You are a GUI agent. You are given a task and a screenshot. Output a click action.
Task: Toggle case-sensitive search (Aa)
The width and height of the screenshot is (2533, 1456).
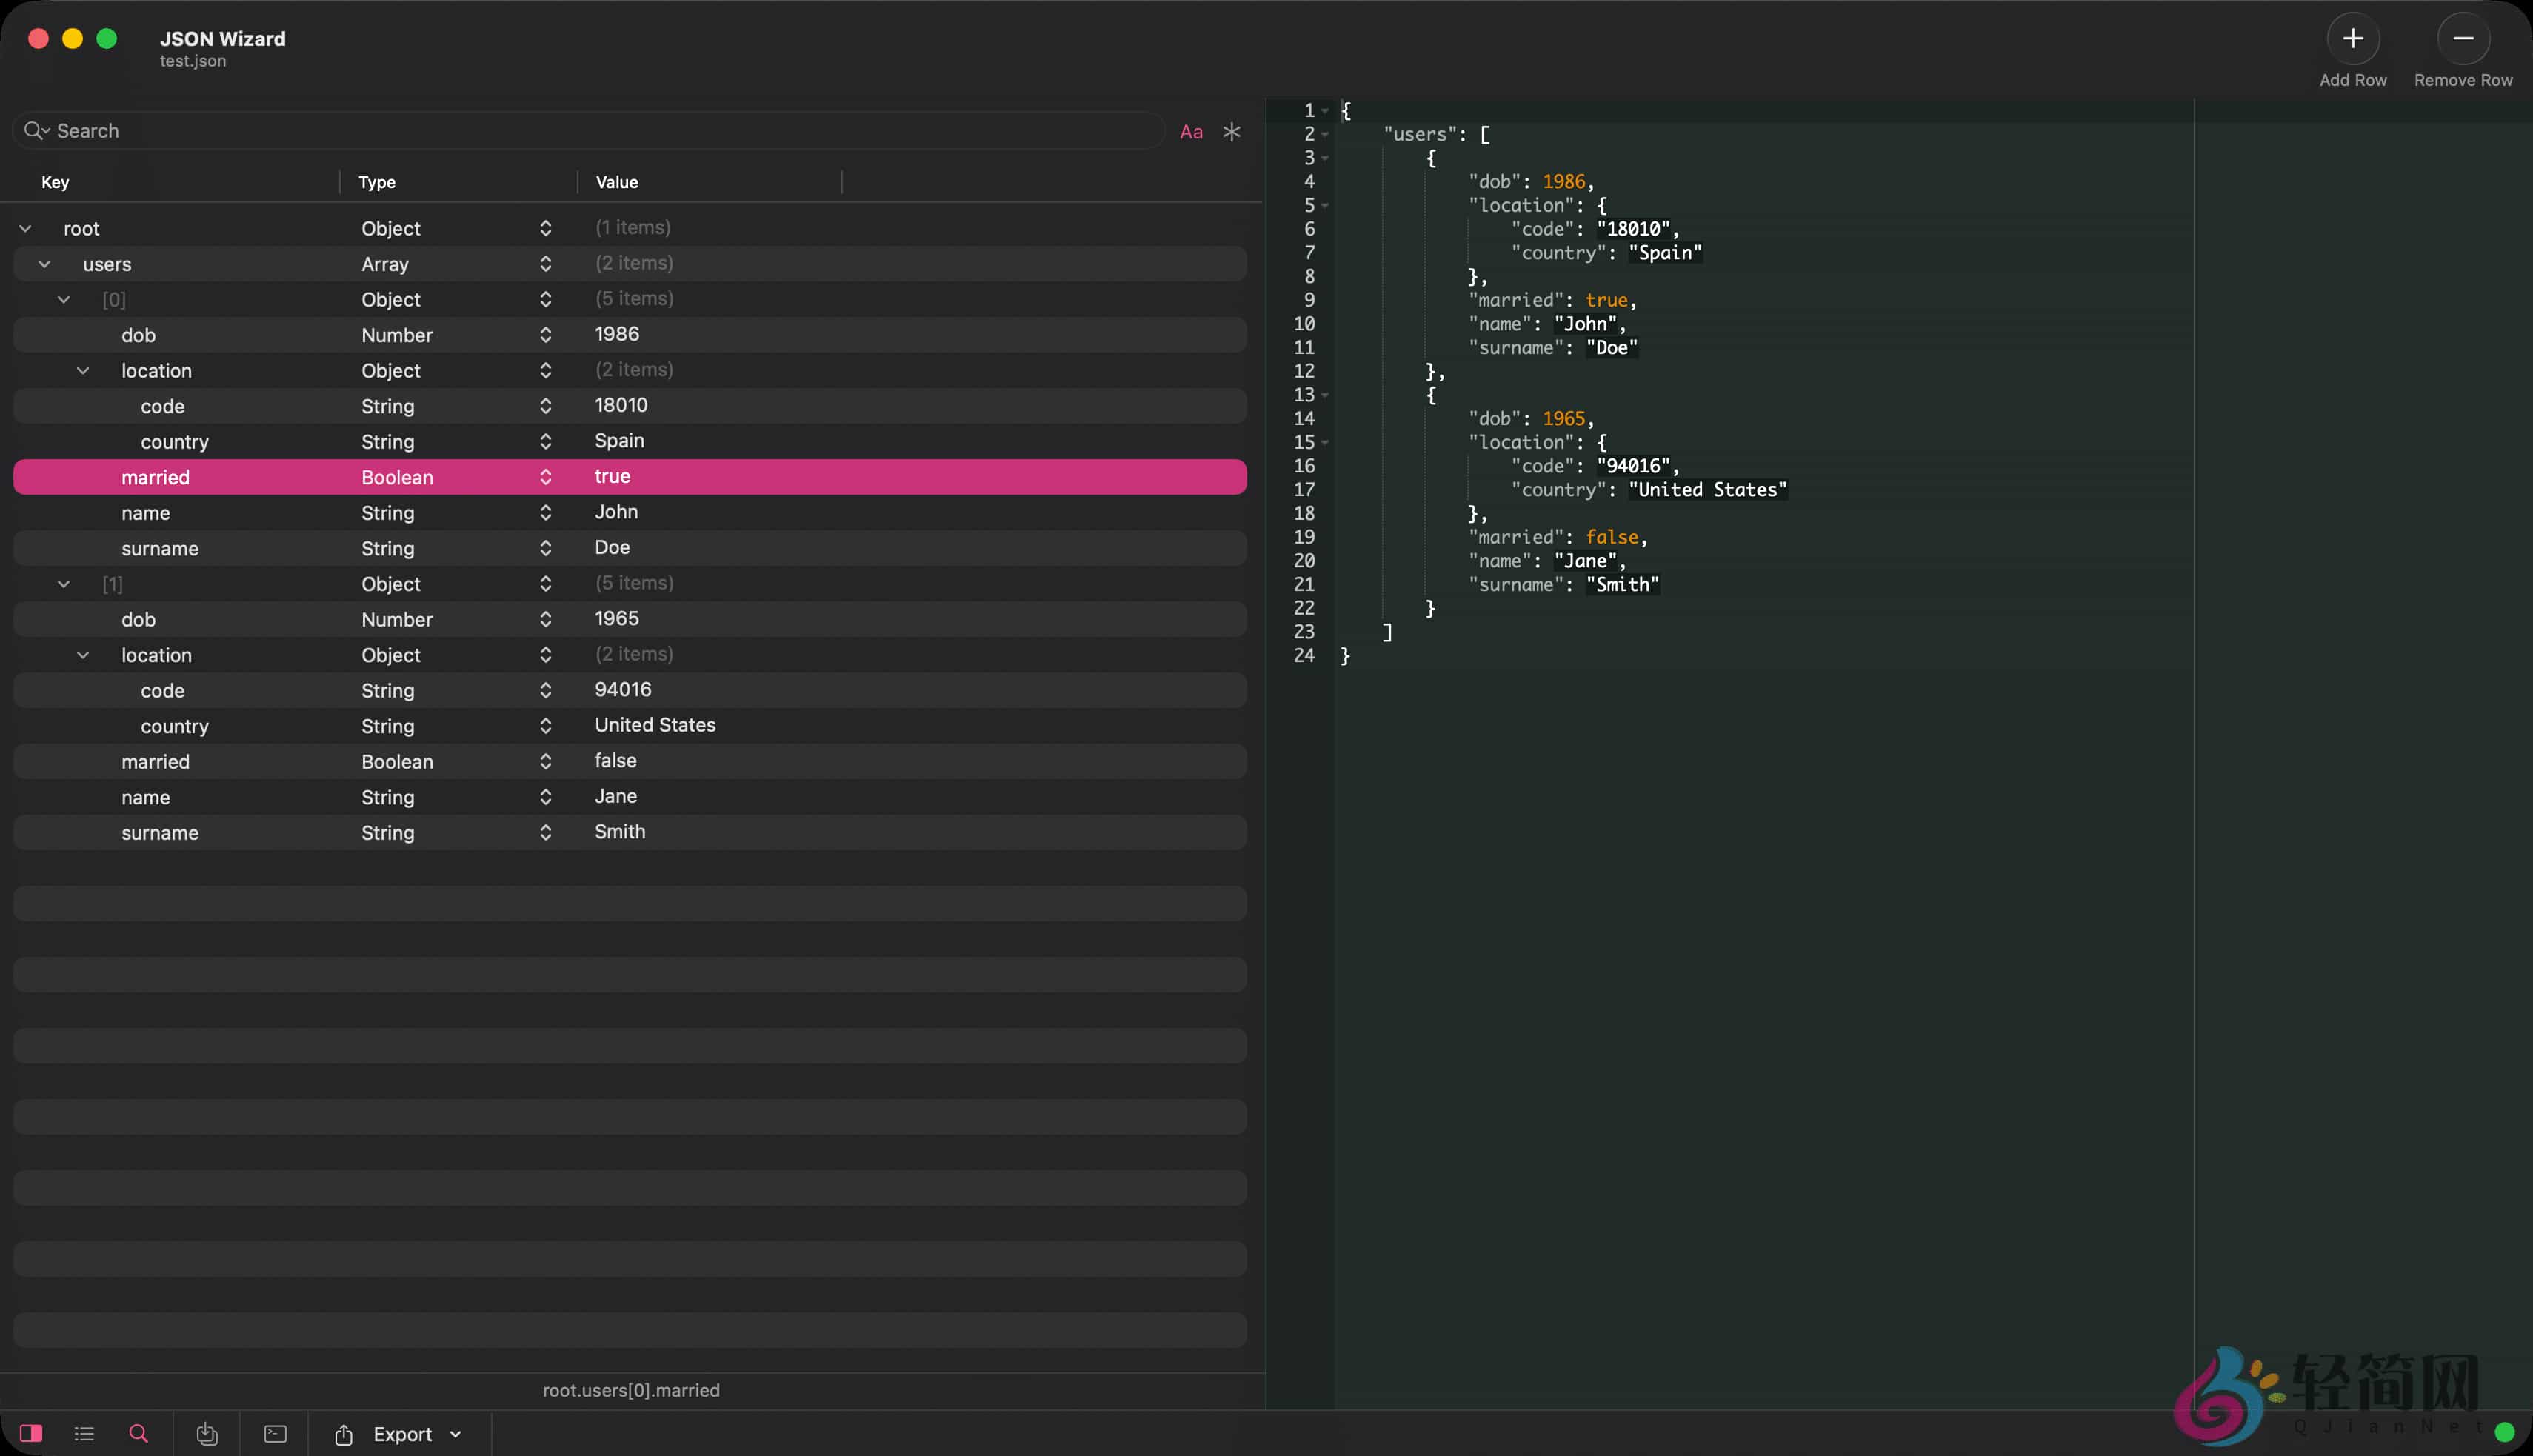pos(1191,131)
